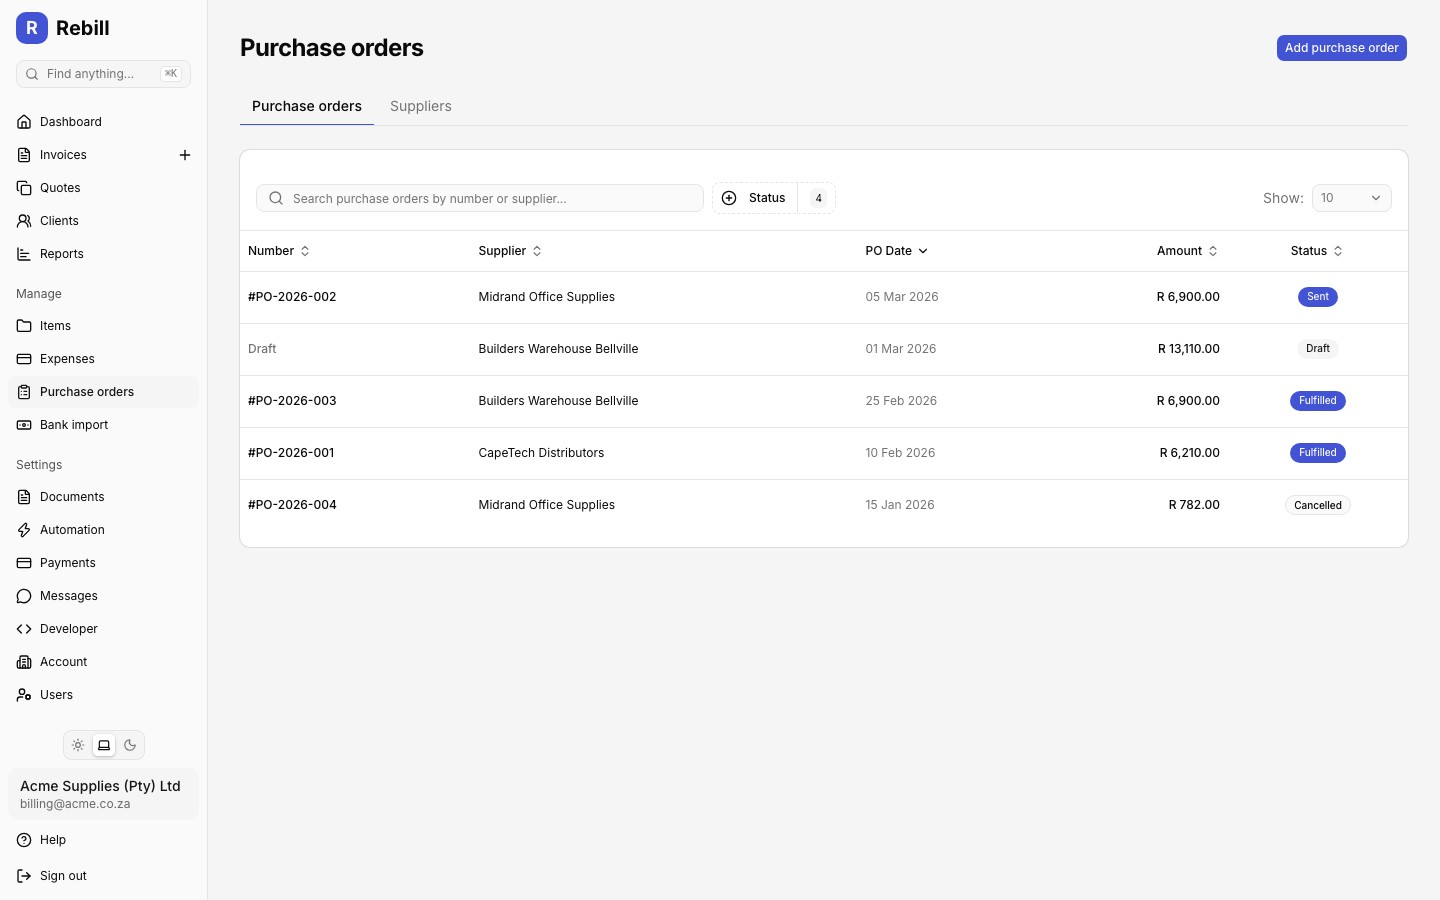
Task: Add new invoice with plus icon
Action: (185, 155)
